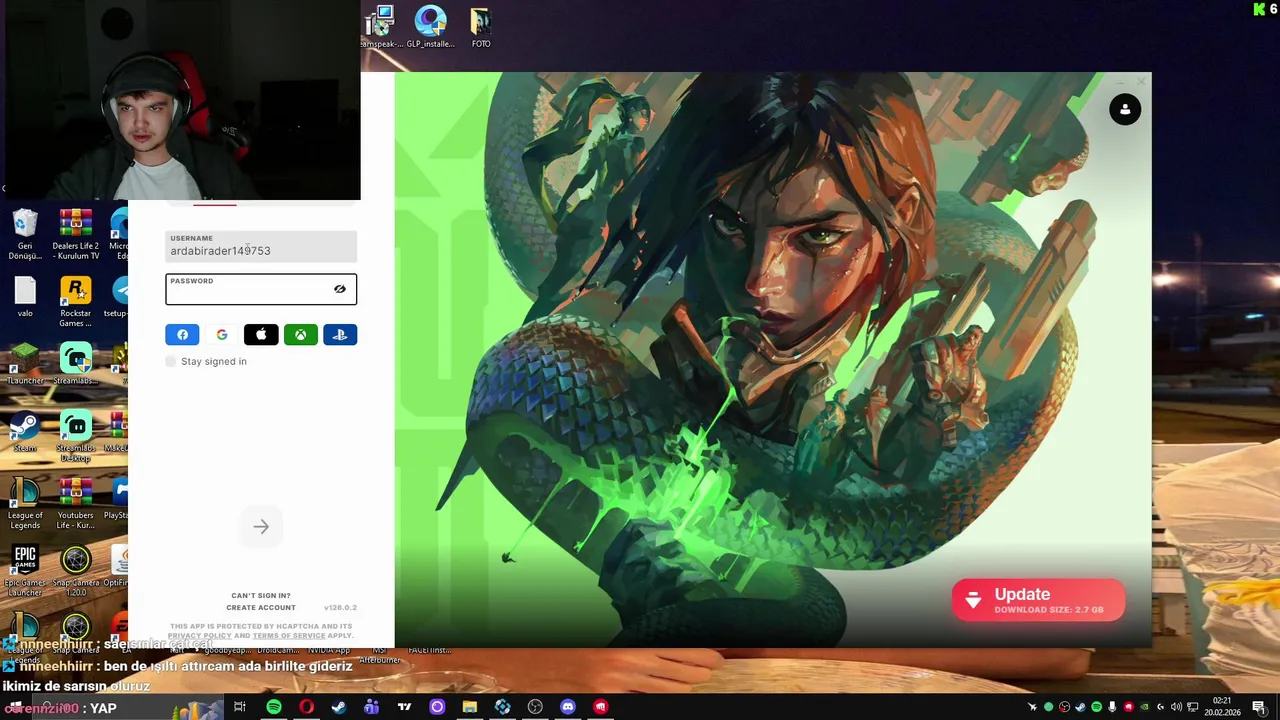Open the Logitech G Hub tray icon

coord(1160,707)
